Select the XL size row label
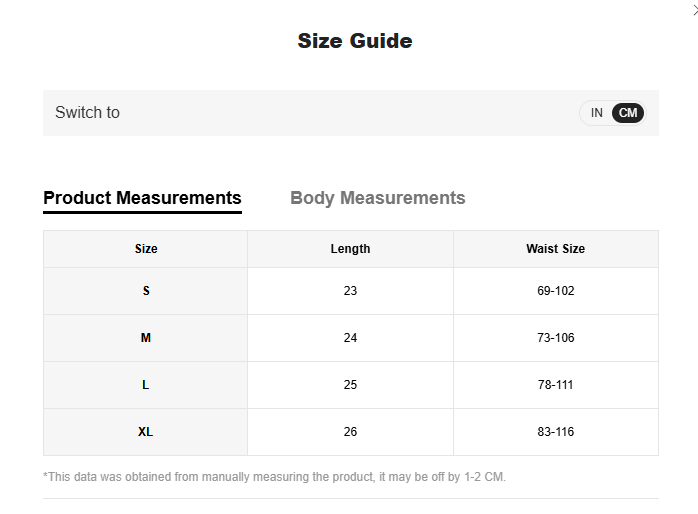 pyautogui.click(x=146, y=432)
